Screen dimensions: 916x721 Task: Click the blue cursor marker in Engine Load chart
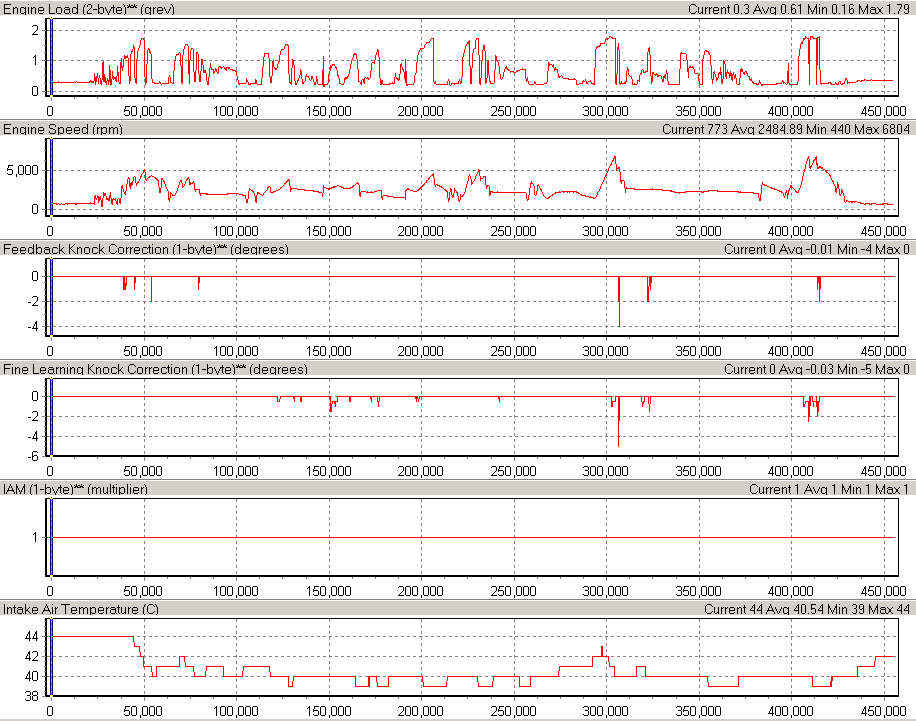click(49, 58)
